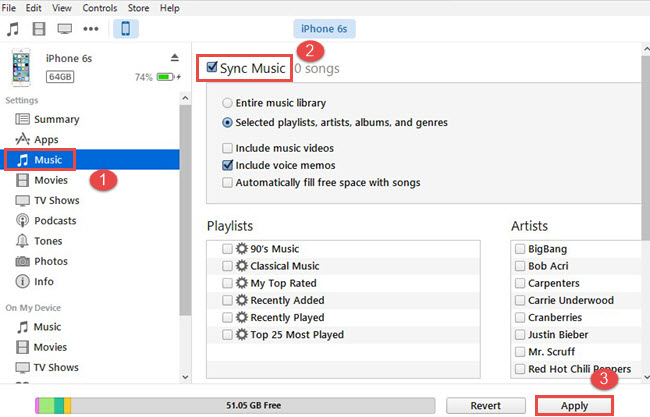Open the Controls menu
Screen dimensions: 650x417
pyautogui.click(x=100, y=8)
